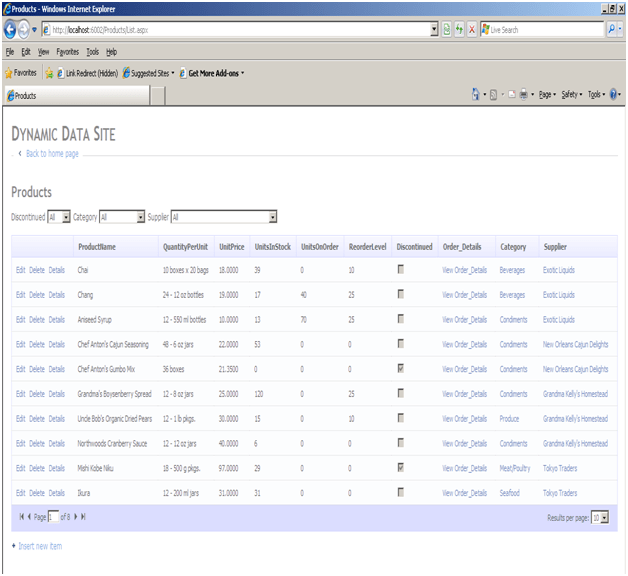Jump to last page arrow in pager

coord(83,516)
